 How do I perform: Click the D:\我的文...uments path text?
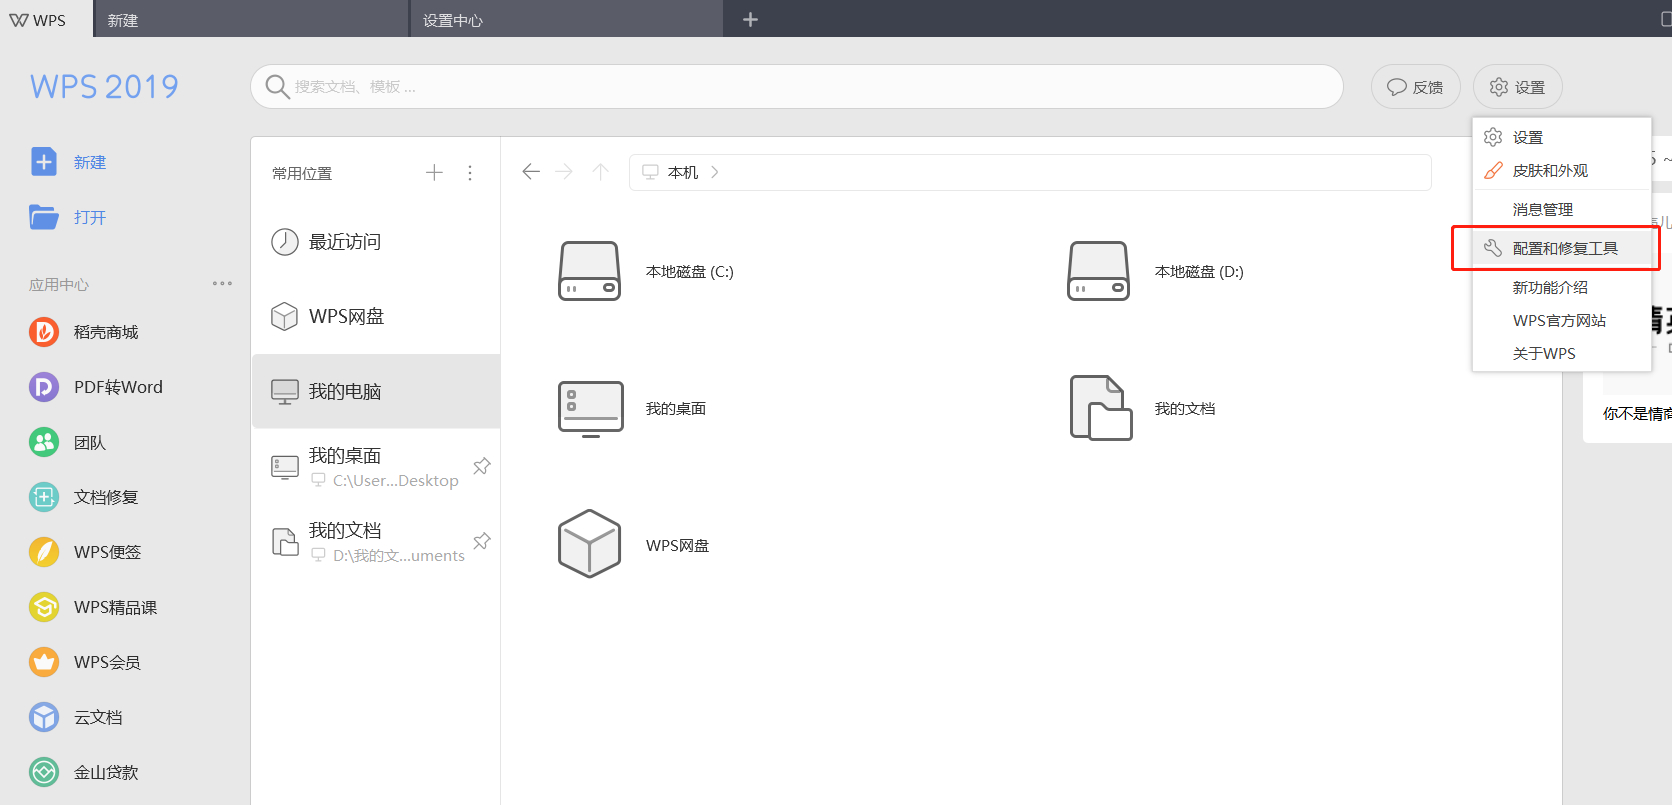pyautogui.click(x=399, y=556)
